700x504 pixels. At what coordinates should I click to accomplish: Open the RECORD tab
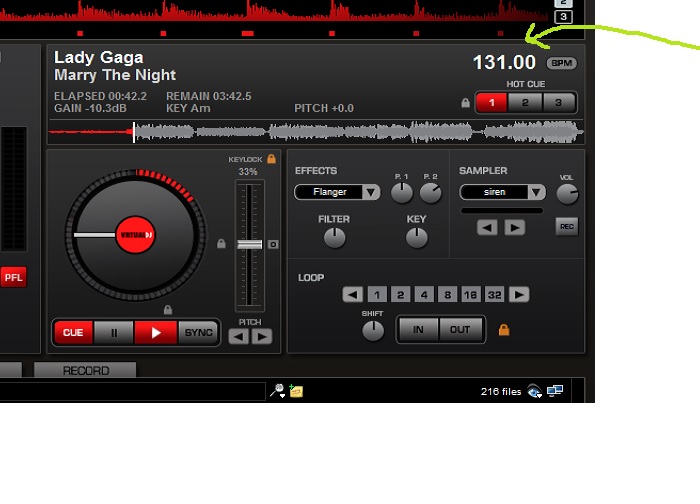pos(86,371)
